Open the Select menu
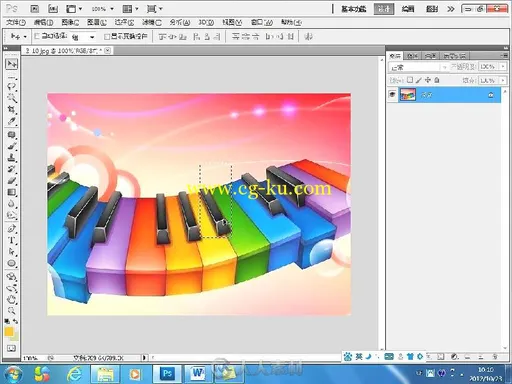 124,22
